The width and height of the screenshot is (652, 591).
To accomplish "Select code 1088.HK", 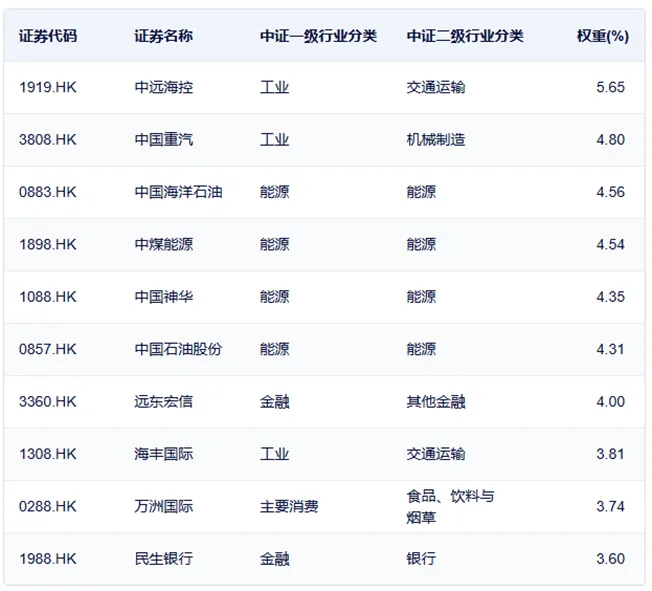I will pyautogui.click(x=48, y=297).
